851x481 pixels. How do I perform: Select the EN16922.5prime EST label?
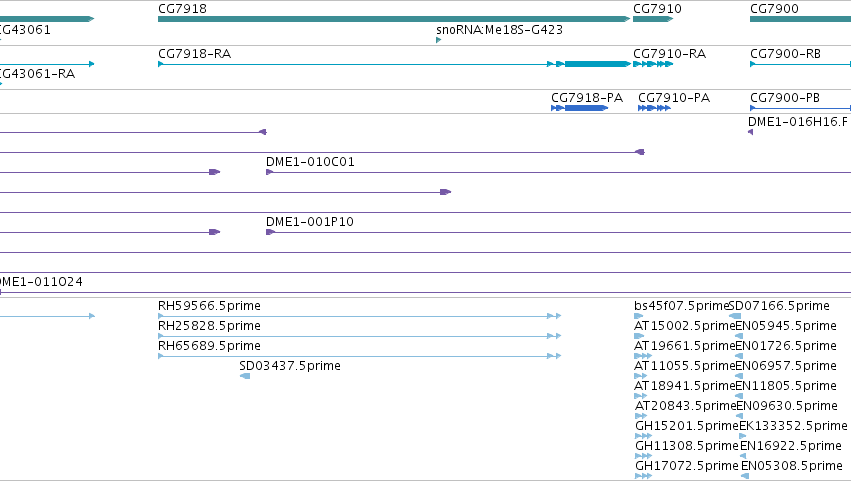(x=791, y=446)
